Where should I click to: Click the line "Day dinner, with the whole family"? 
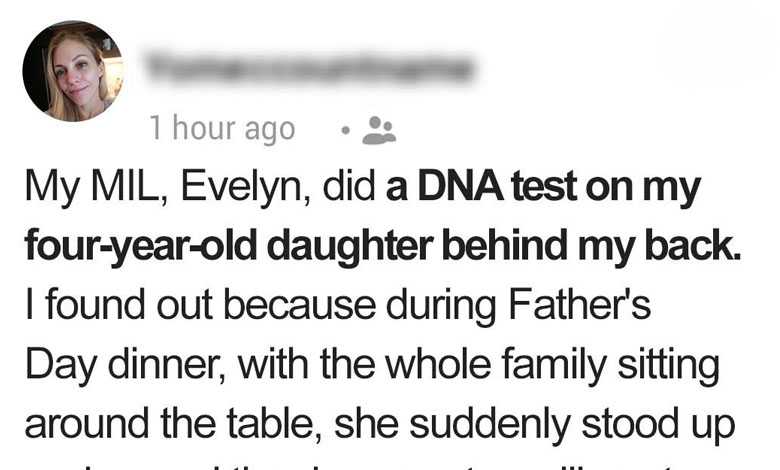click(x=370, y=367)
